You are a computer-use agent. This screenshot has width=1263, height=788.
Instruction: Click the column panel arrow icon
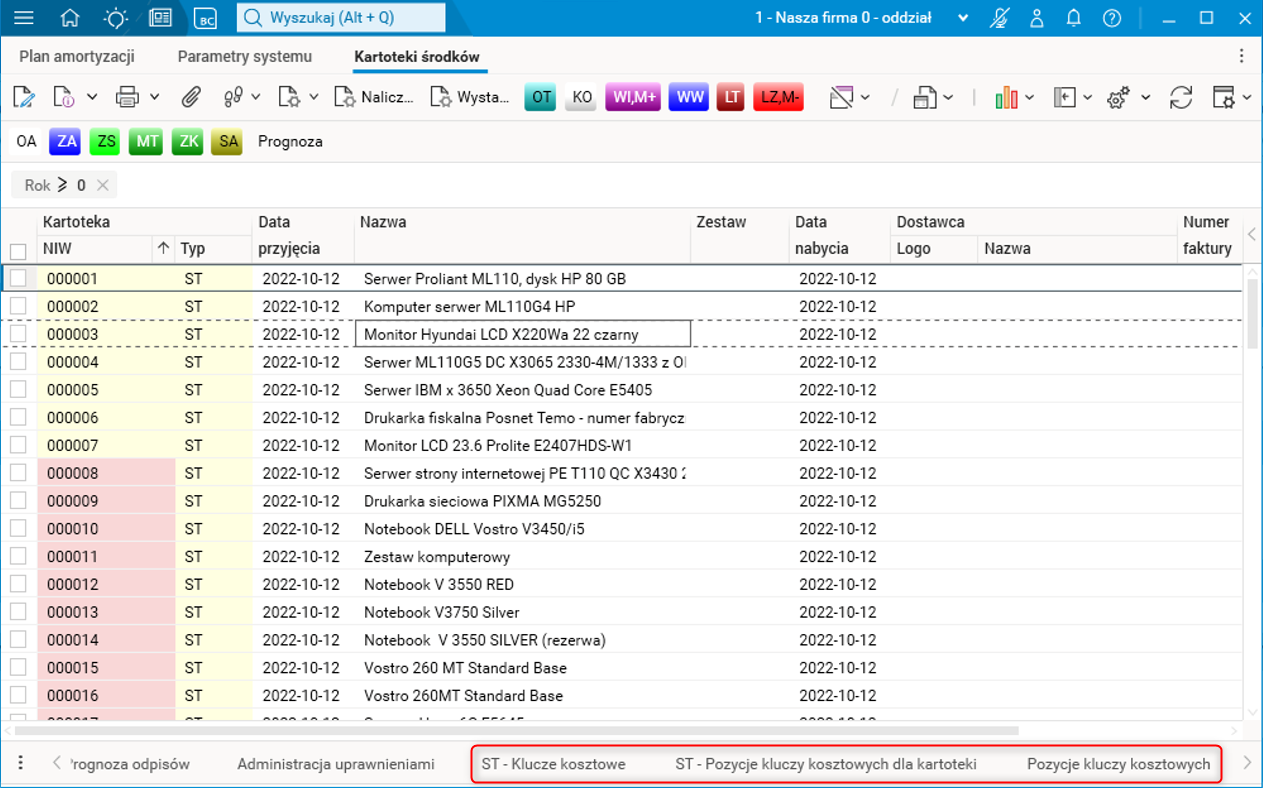[1065, 97]
